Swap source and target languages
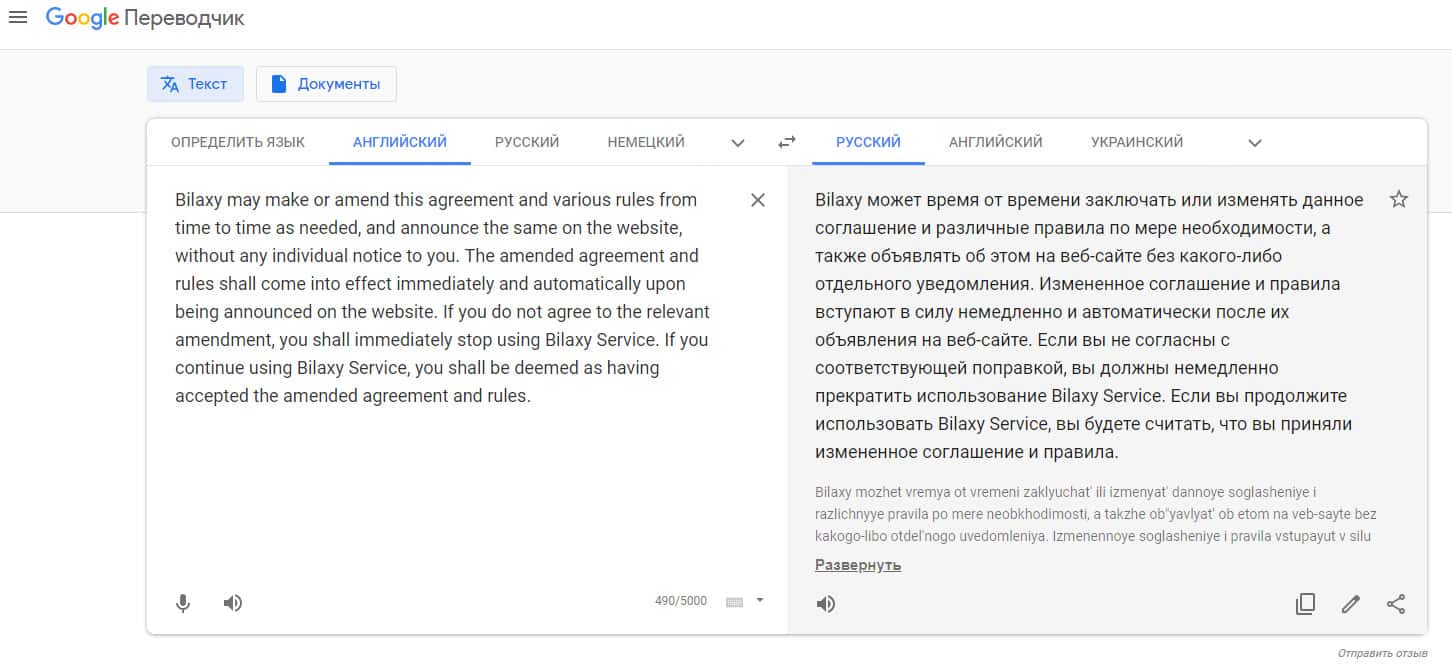The width and height of the screenshot is (1452, 672). (x=787, y=142)
